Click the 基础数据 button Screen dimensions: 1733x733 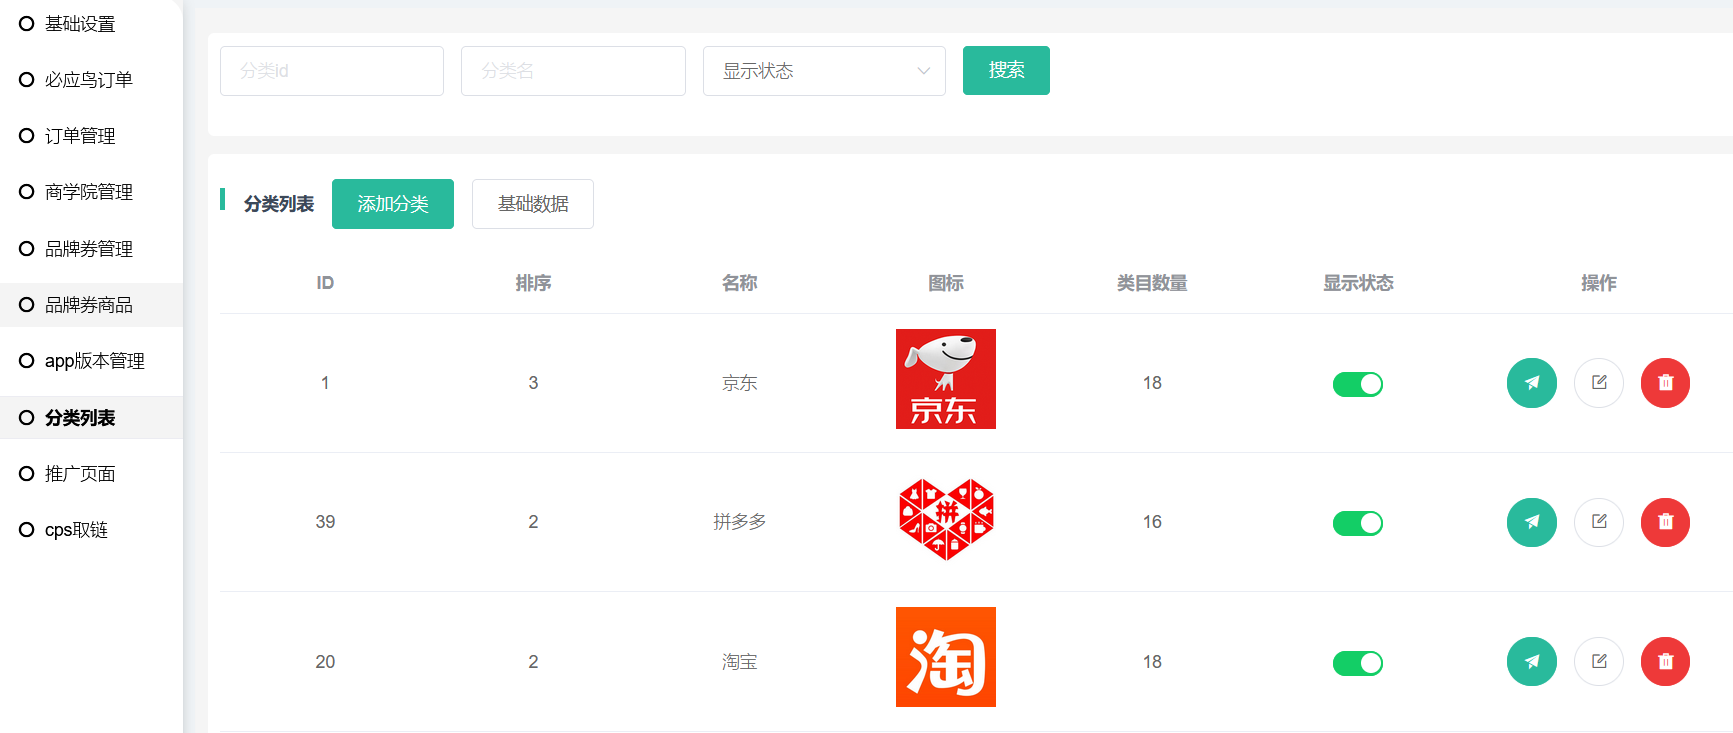[x=533, y=204]
